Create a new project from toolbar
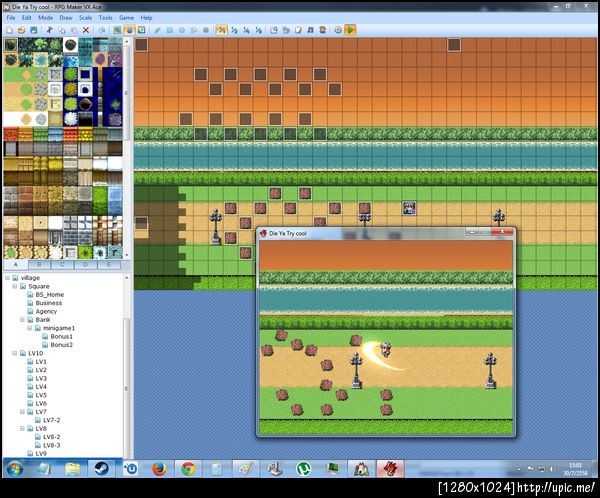Viewport: 600px width, 498px height. (x=10, y=30)
